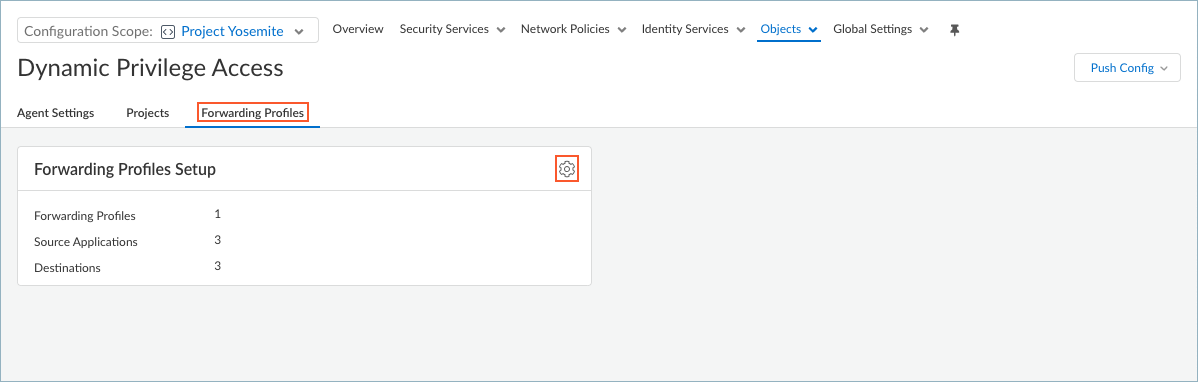Screen dimensions: 1198x382
Task: Click the Destinations count row
Action: coord(304,267)
